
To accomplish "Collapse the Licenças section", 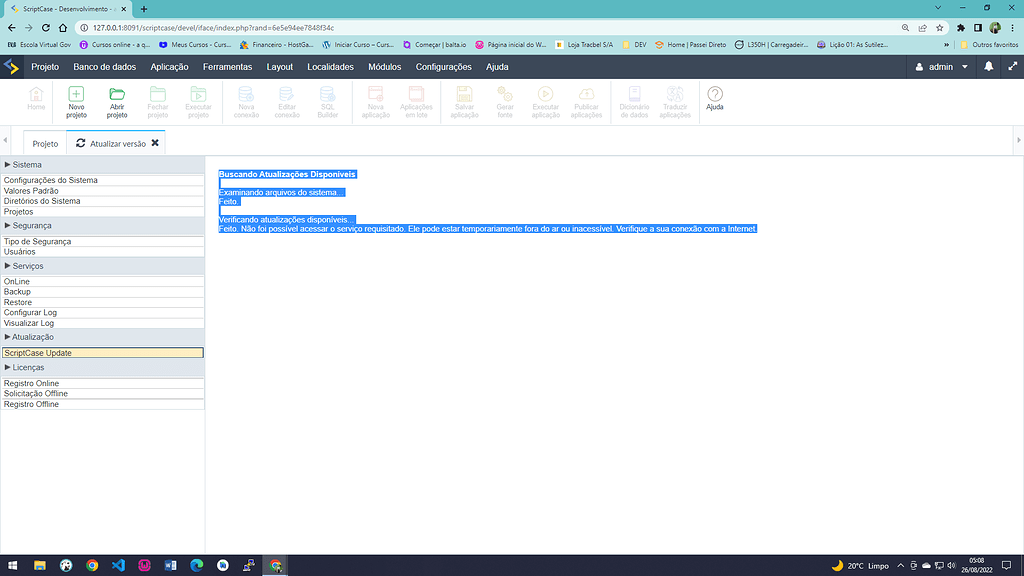I will [8, 367].
